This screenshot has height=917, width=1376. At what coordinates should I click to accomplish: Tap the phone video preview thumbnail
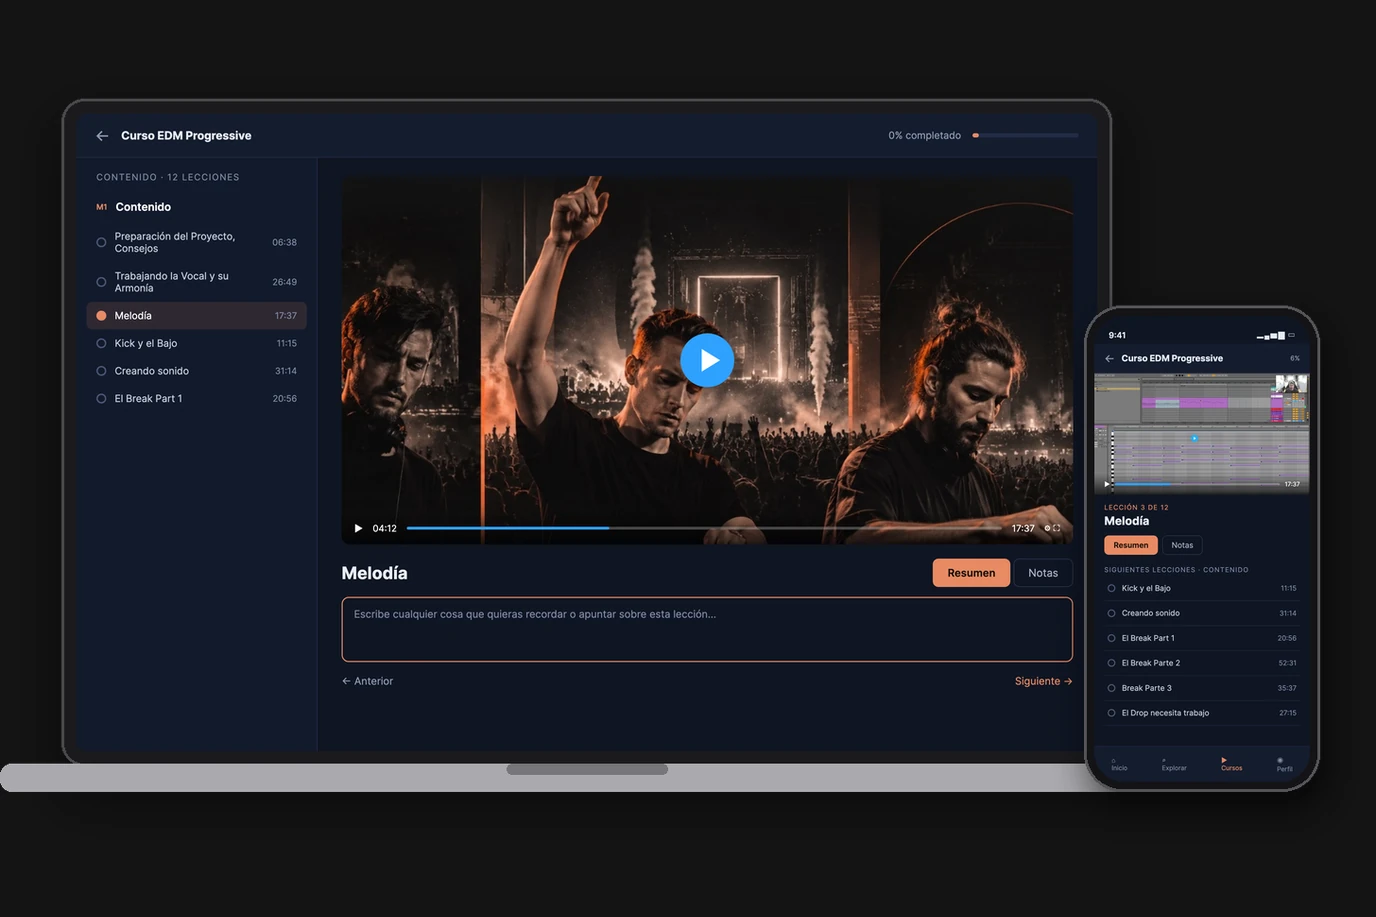1202,432
